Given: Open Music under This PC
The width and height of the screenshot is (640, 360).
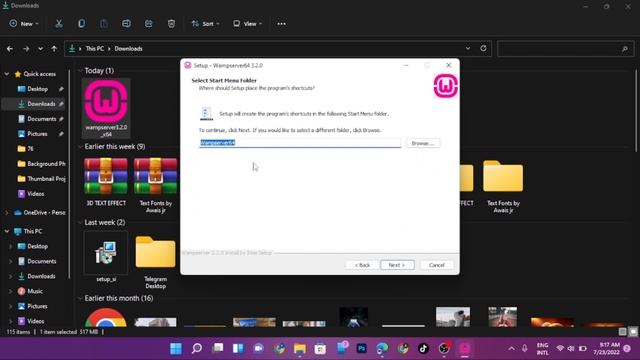Looking at the screenshot, I should point(35,291).
